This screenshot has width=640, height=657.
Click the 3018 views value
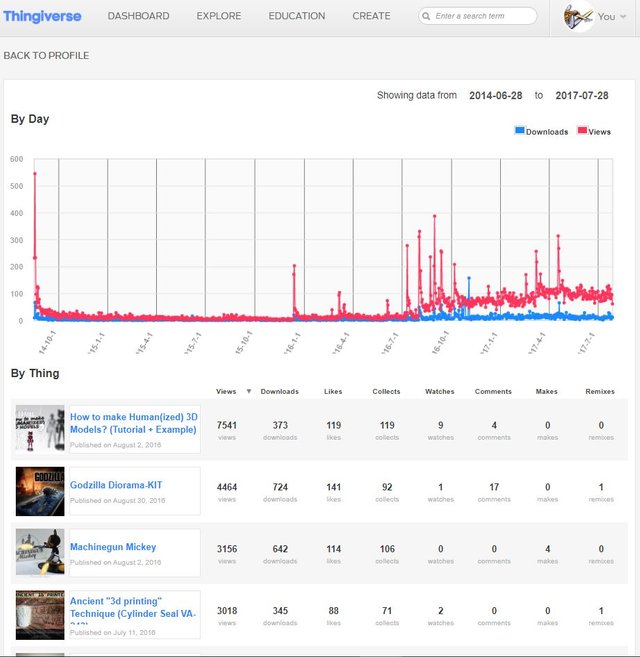pyautogui.click(x=227, y=611)
